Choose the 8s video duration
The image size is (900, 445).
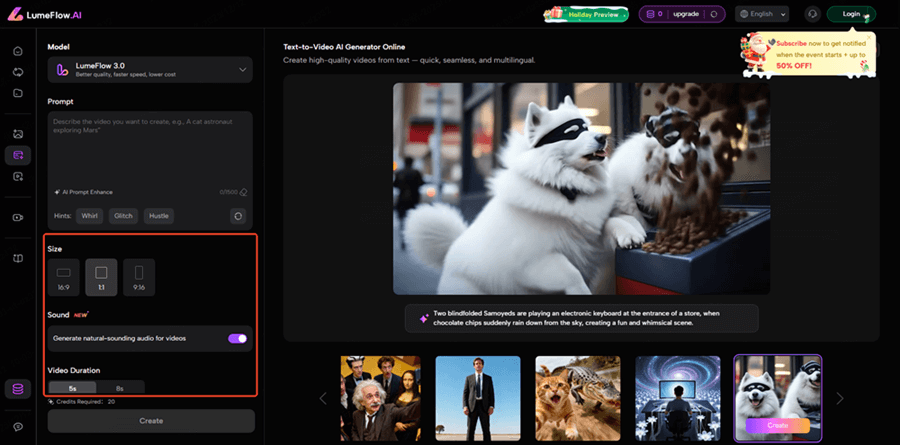pos(120,388)
